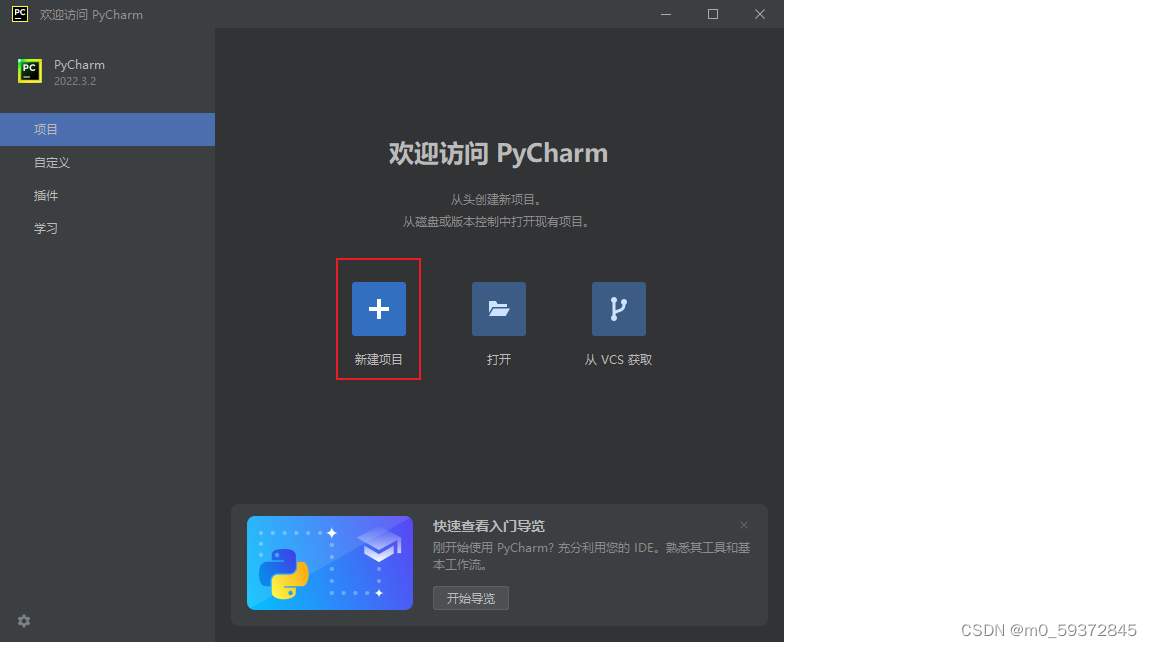Click the 新建项目 label

378,359
